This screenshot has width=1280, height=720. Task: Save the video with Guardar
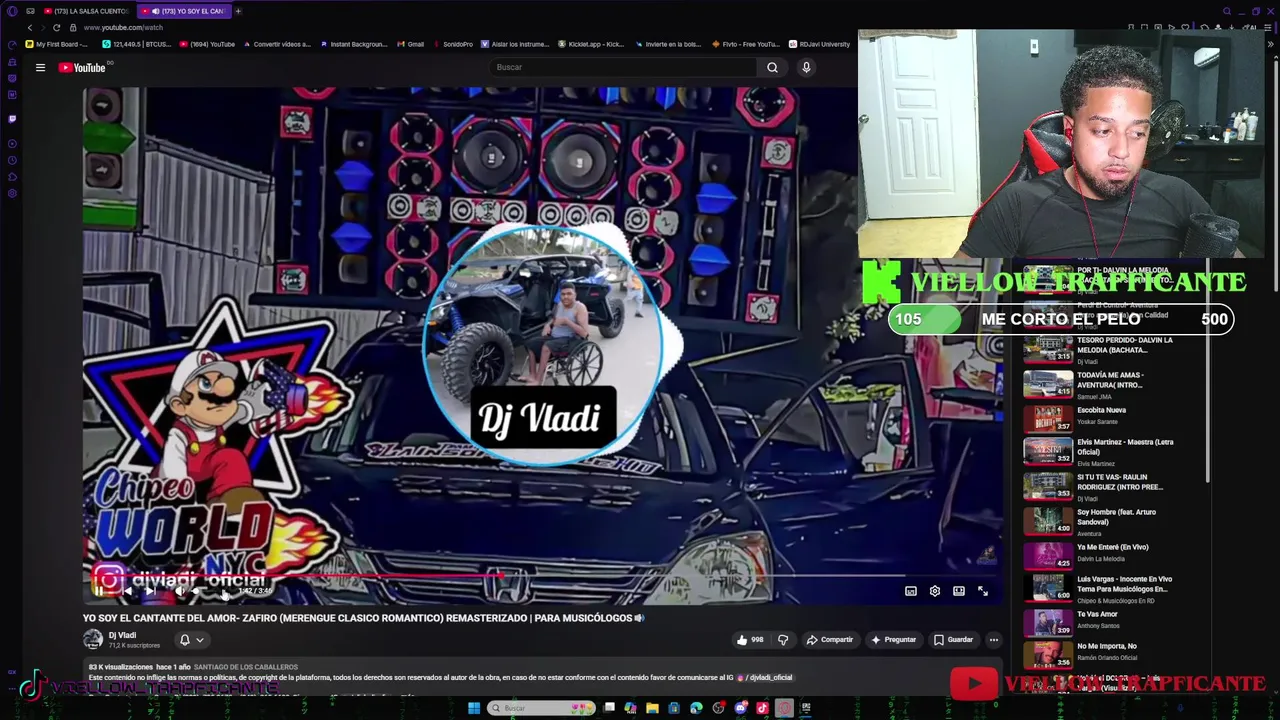953,640
